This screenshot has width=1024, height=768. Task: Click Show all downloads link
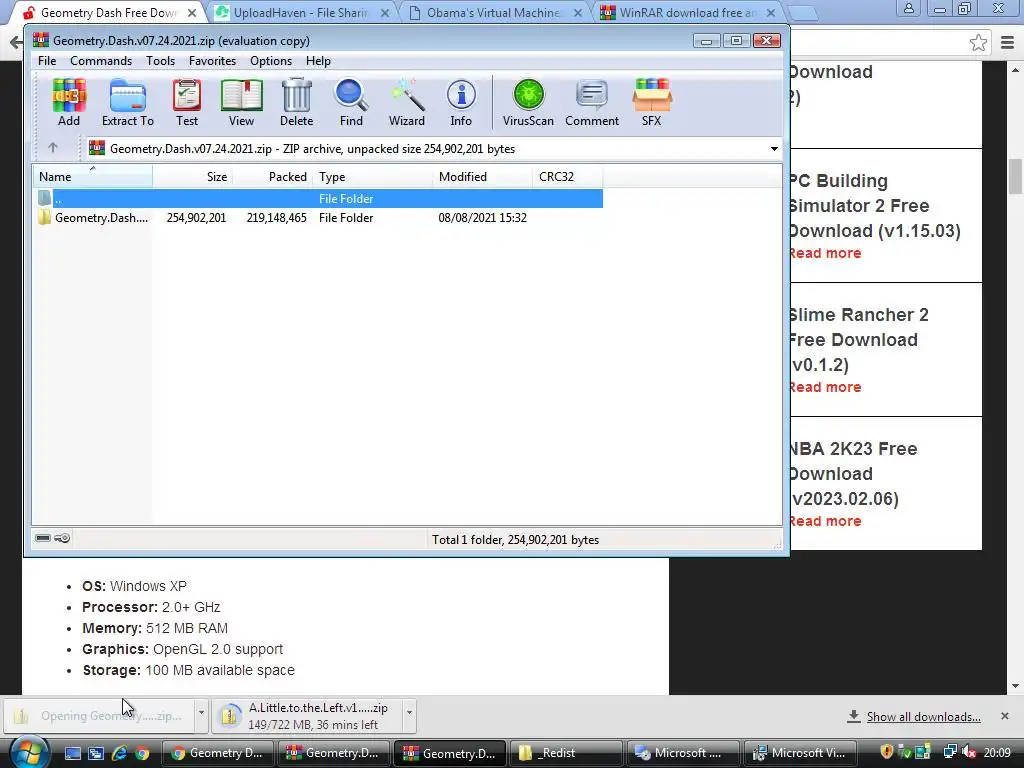[x=923, y=716]
